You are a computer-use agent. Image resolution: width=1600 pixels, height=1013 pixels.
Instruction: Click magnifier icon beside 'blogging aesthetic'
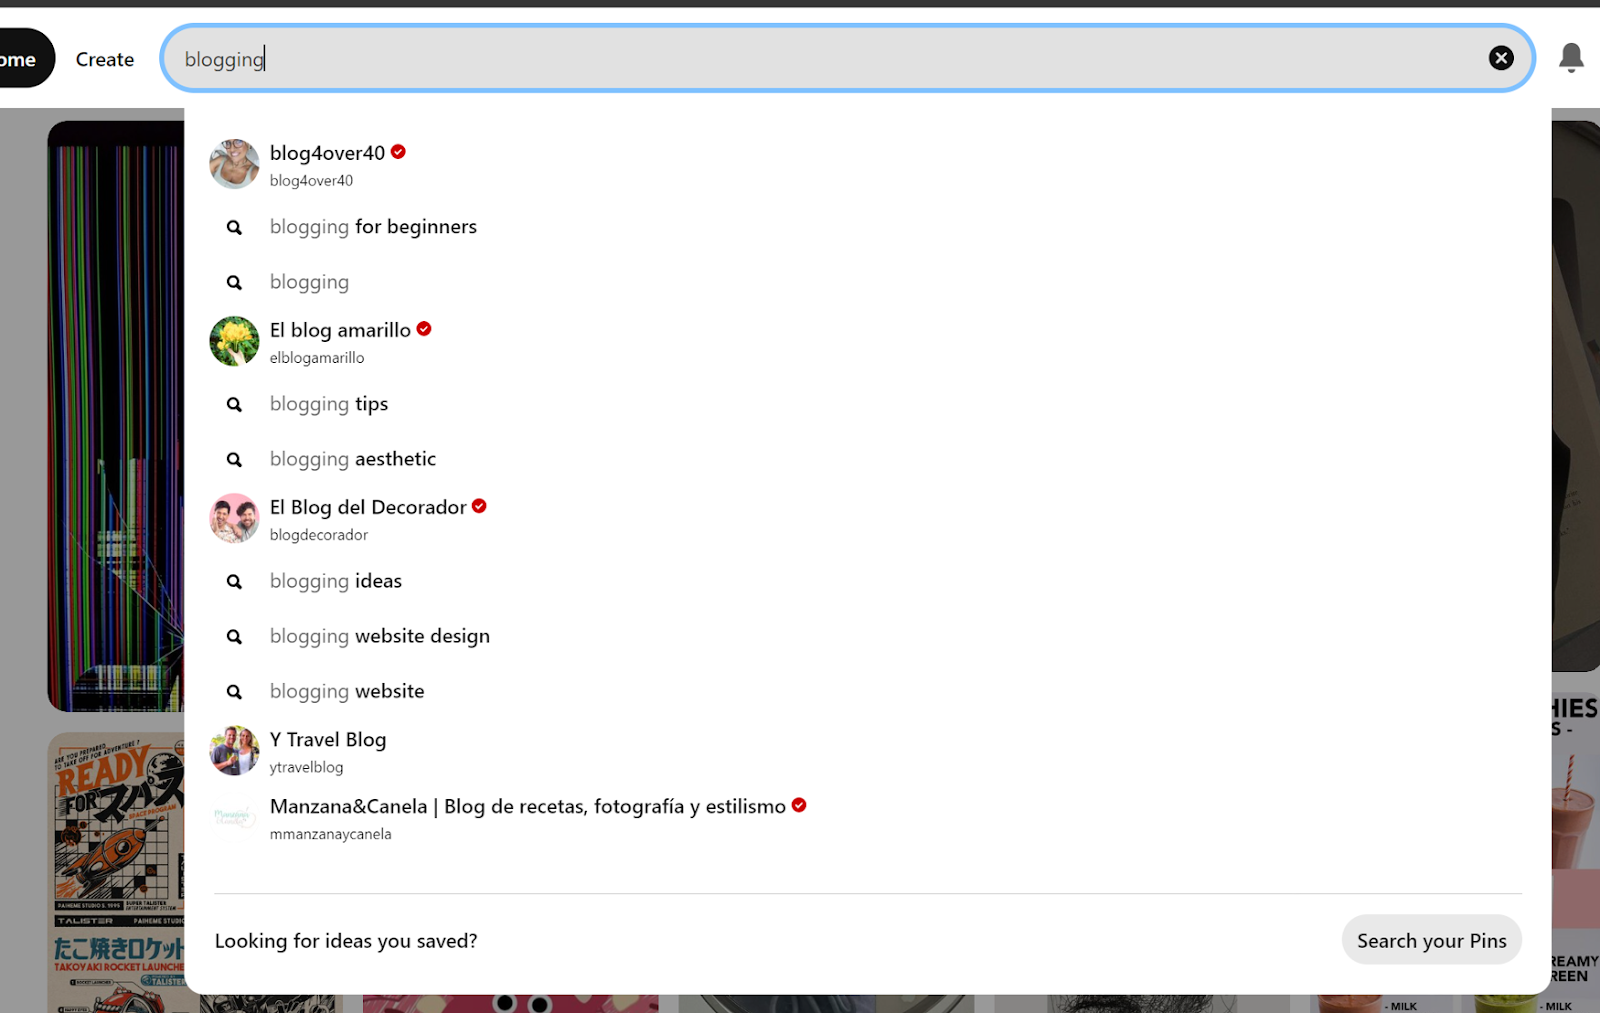click(x=234, y=460)
